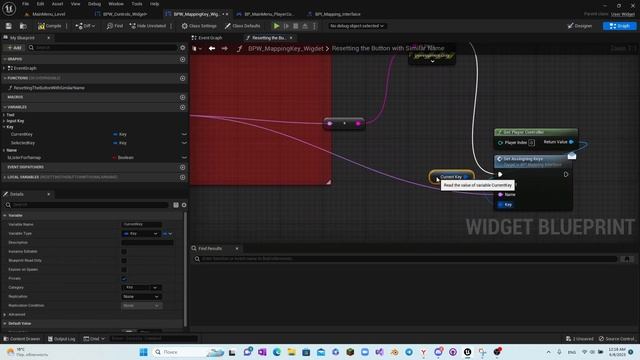
Task: Toggle visibility eye for SelectedKey variable
Action: point(184,143)
